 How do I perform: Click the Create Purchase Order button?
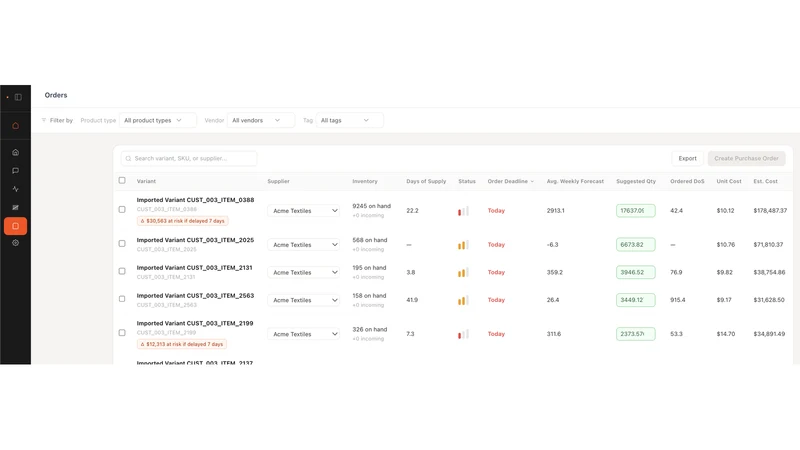point(746,159)
